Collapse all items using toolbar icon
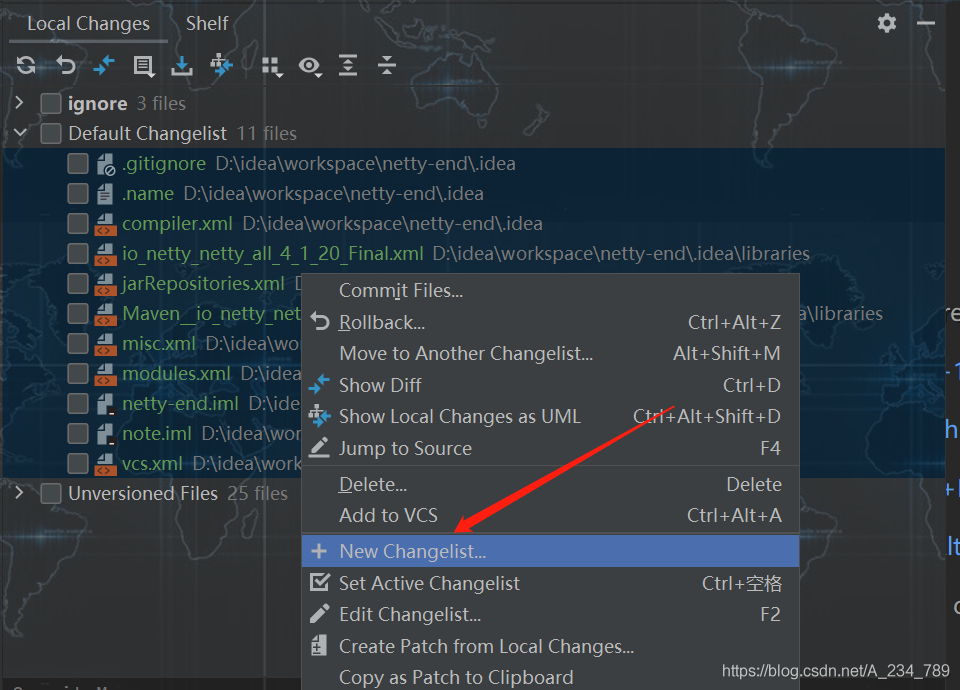Image resolution: width=960 pixels, height=690 pixels. (x=387, y=66)
